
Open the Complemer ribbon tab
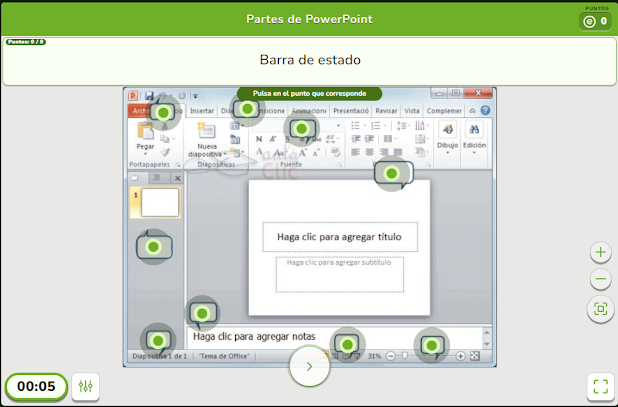click(x=444, y=111)
